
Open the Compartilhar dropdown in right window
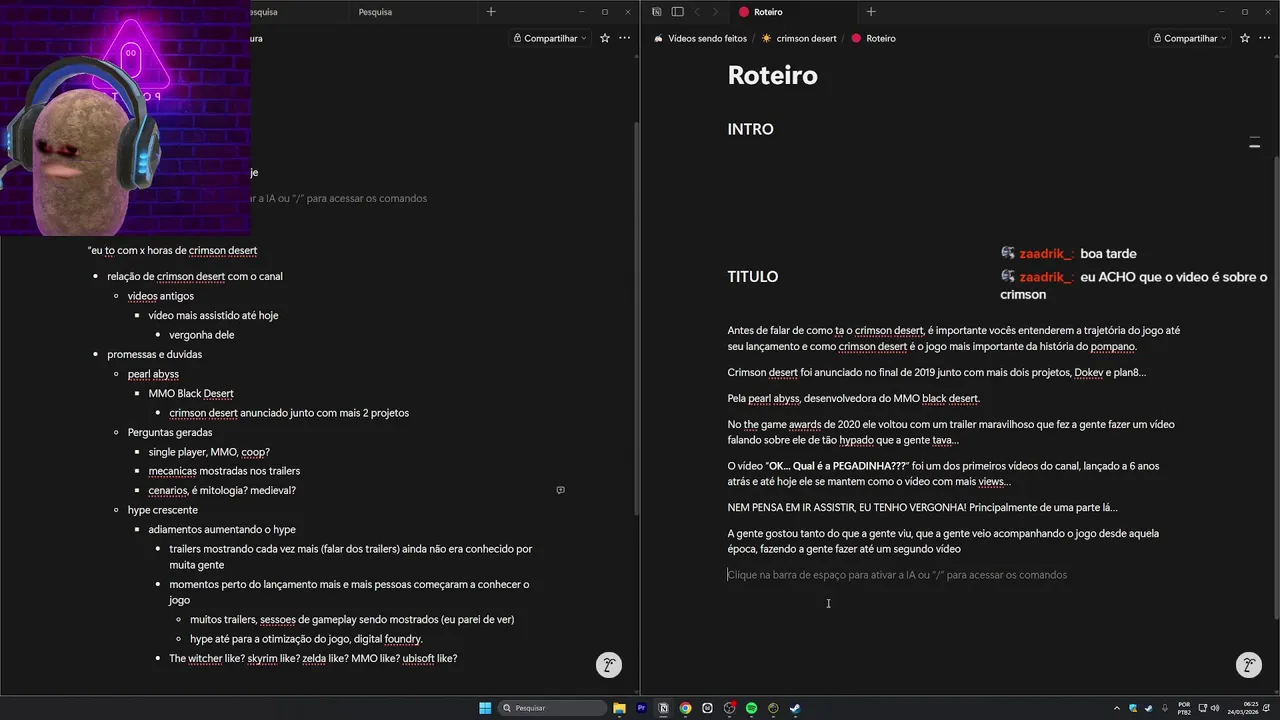coord(1190,38)
